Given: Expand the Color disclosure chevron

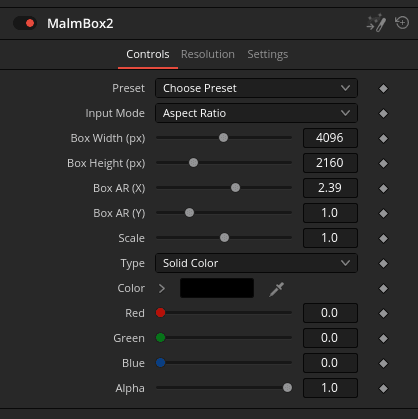Looking at the screenshot, I should coord(162,288).
